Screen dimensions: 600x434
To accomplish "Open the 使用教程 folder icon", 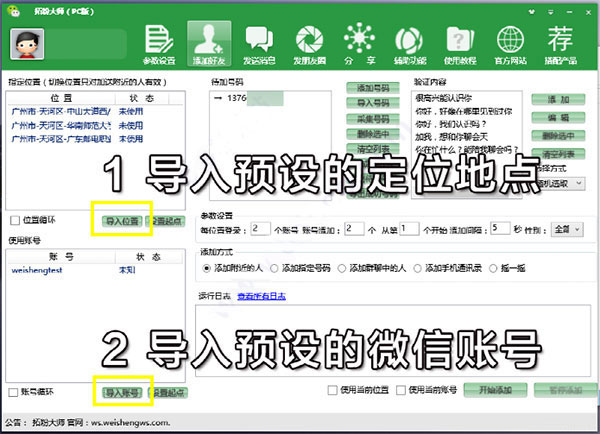I will click(460, 44).
